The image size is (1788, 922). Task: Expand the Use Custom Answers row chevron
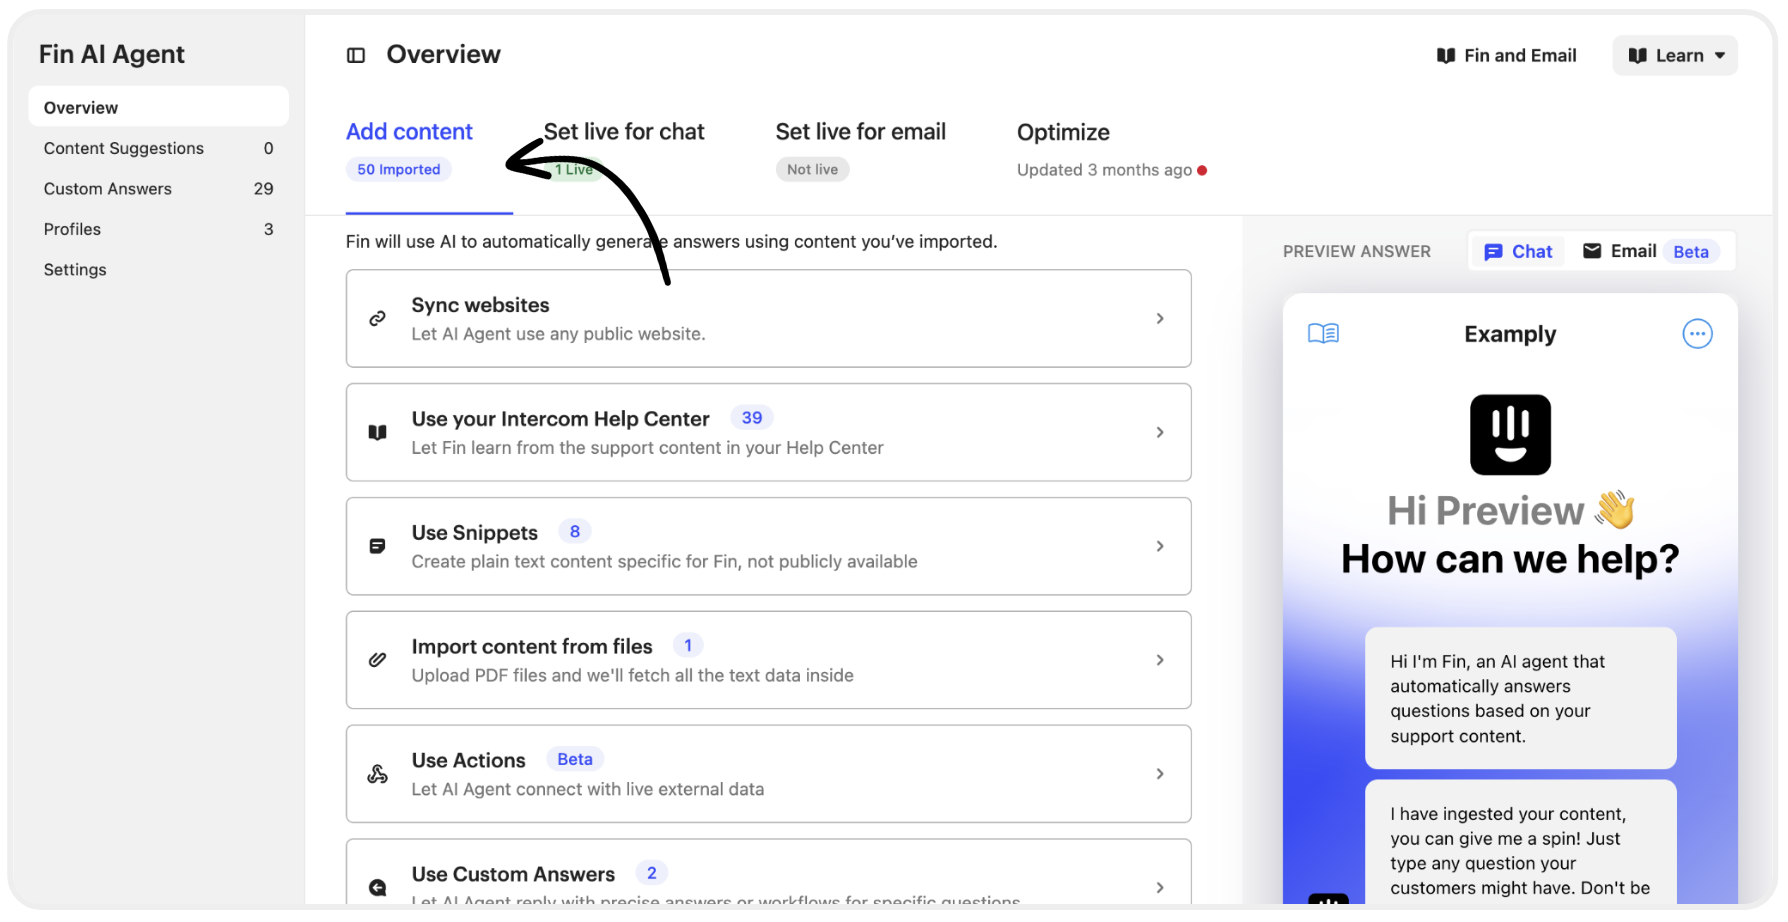coord(1160,887)
